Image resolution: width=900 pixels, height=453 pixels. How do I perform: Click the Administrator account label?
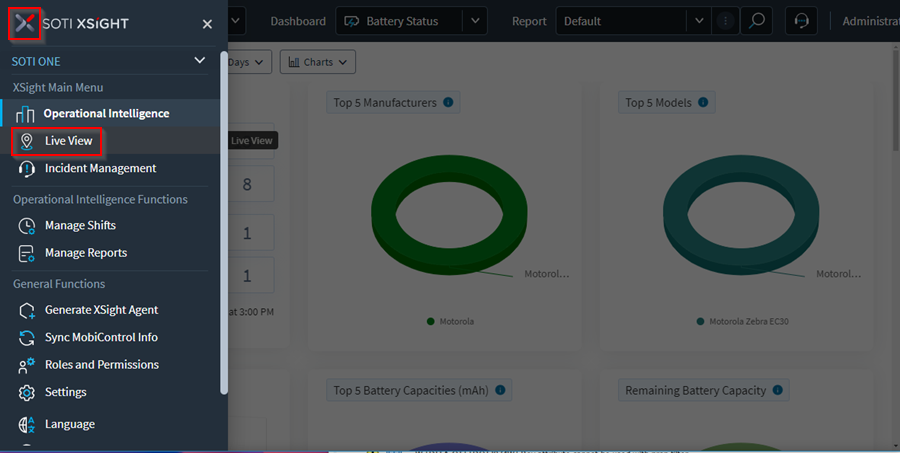pos(871,21)
